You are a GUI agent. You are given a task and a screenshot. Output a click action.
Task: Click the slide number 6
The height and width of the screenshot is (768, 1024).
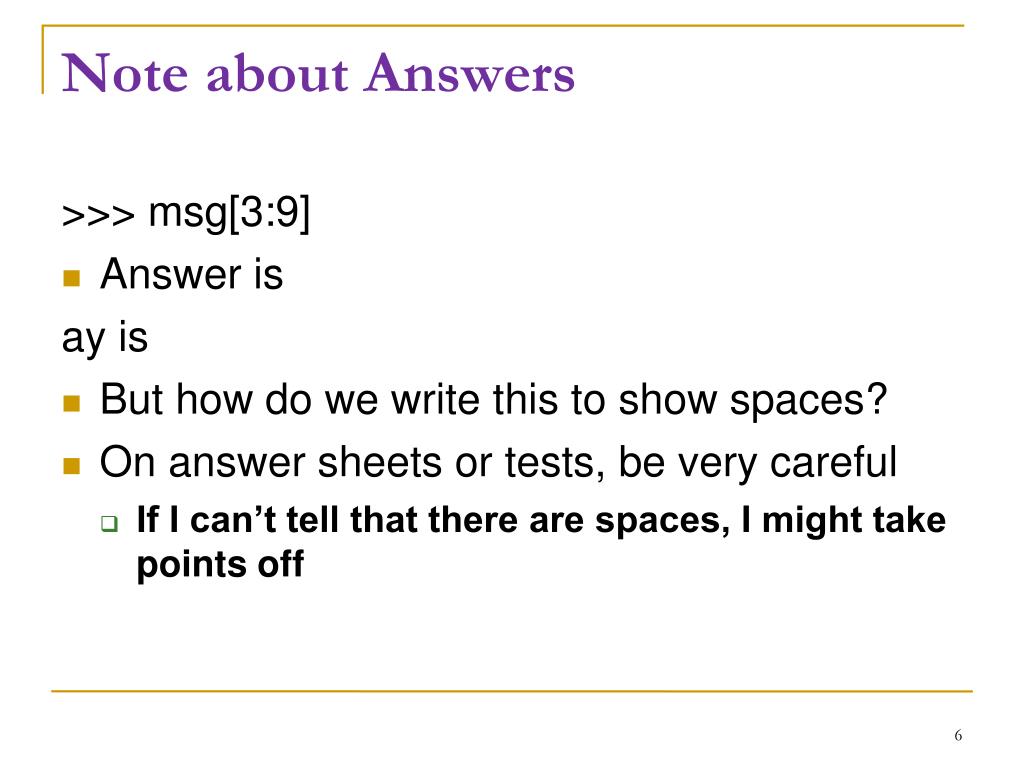point(958,735)
